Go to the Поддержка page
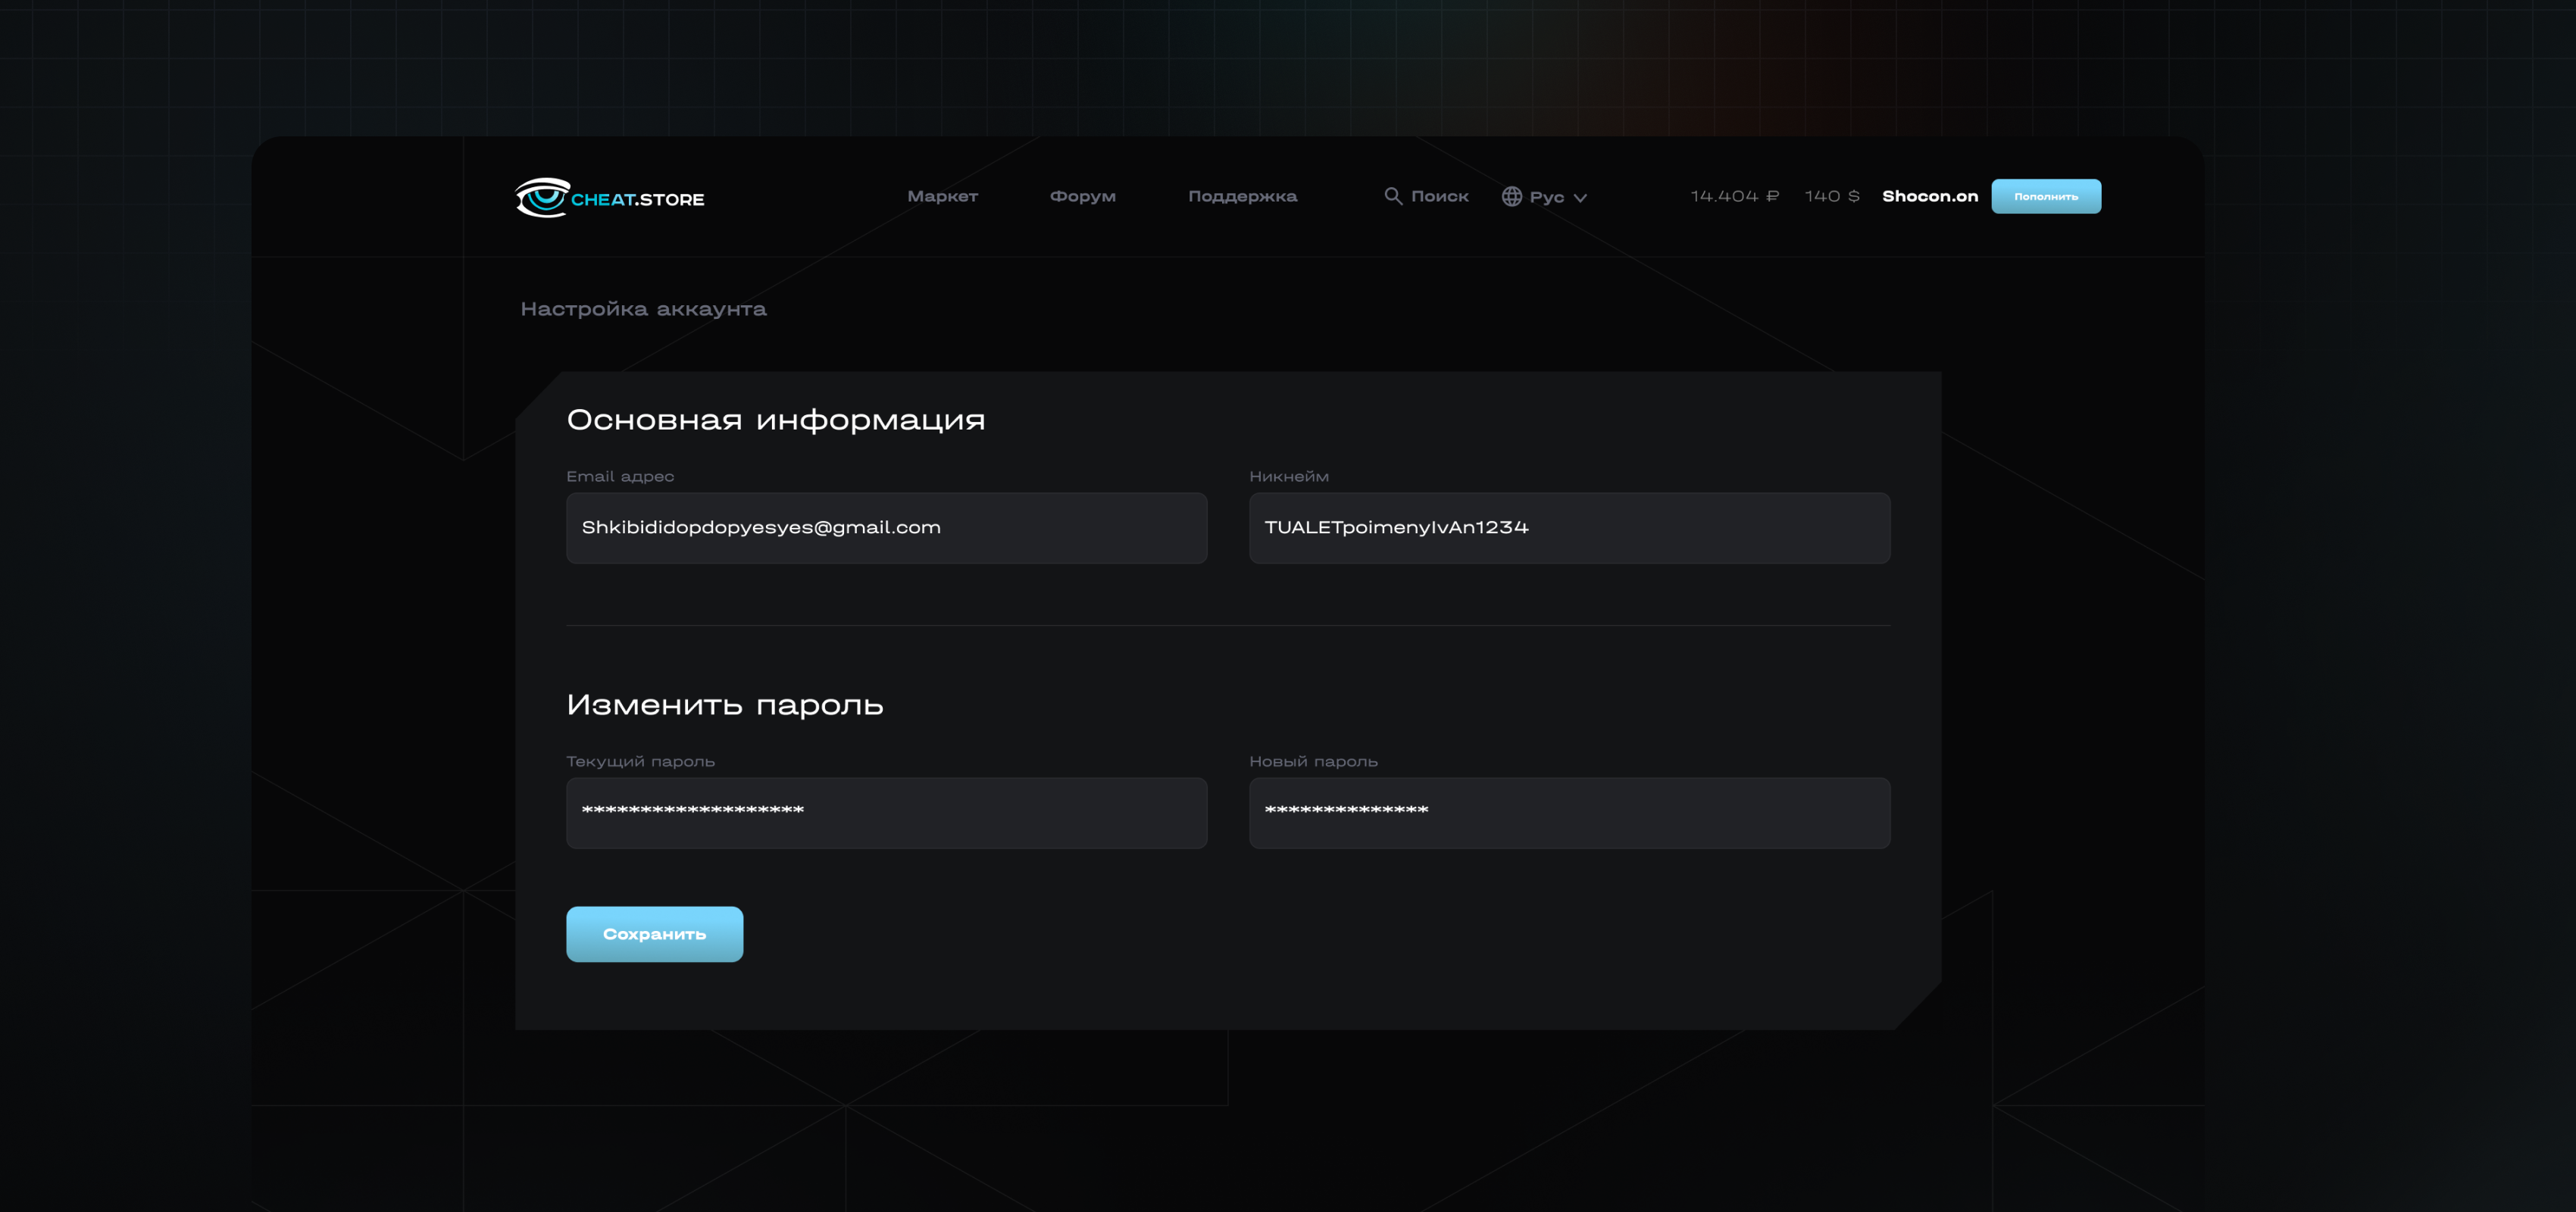The width and height of the screenshot is (2576, 1212). click(1242, 196)
